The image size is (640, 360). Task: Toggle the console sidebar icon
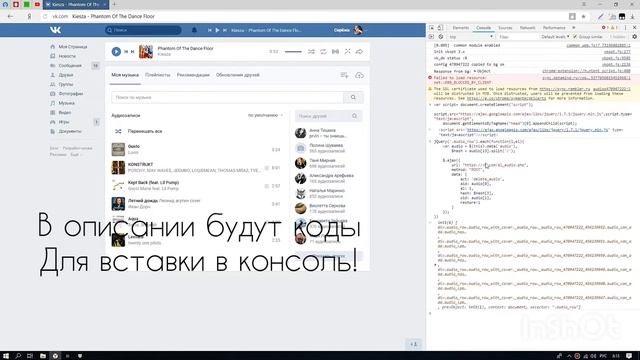click(431, 37)
